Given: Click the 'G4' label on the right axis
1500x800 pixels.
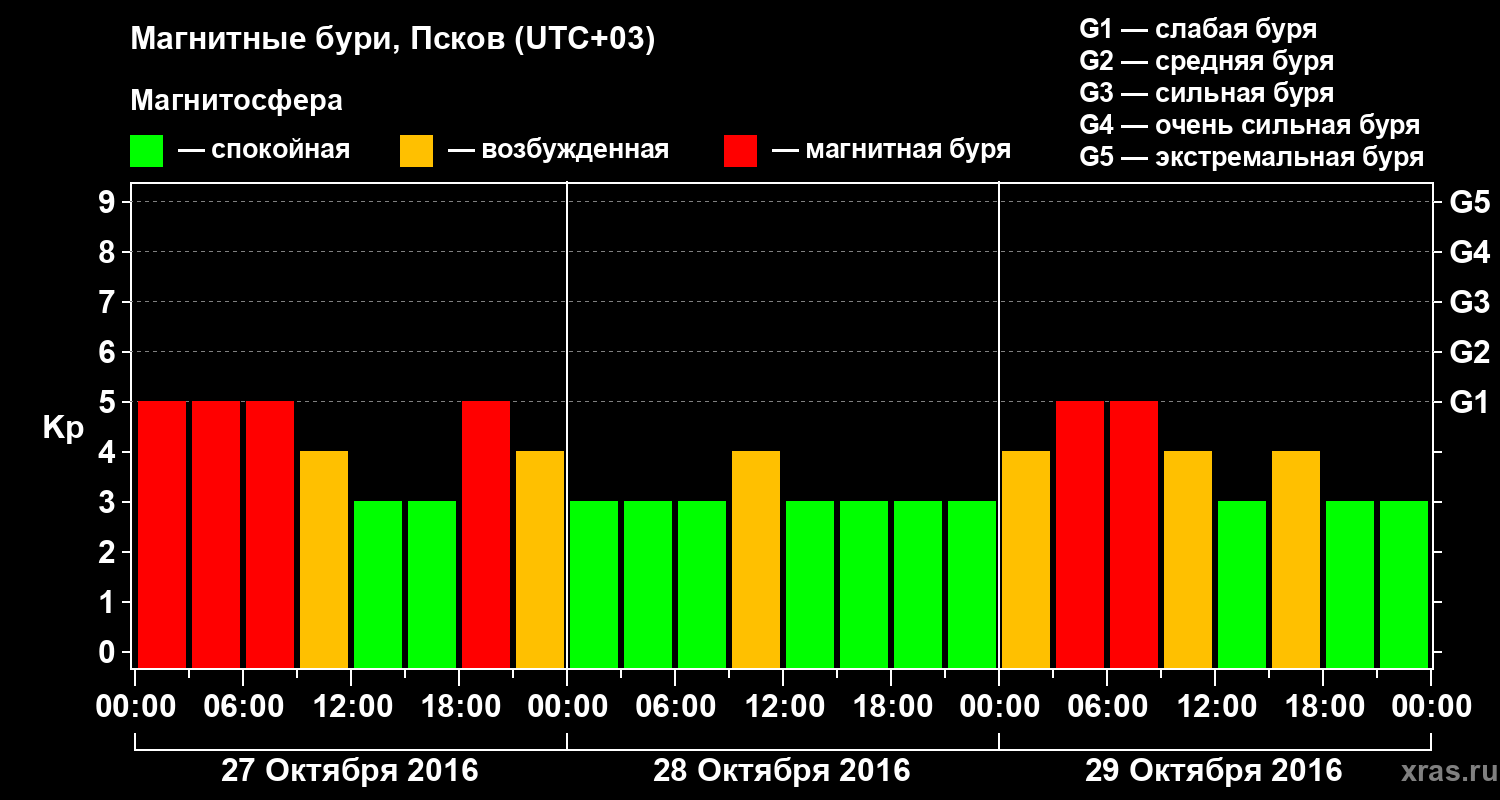Looking at the screenshot, I should point(1469,252).
